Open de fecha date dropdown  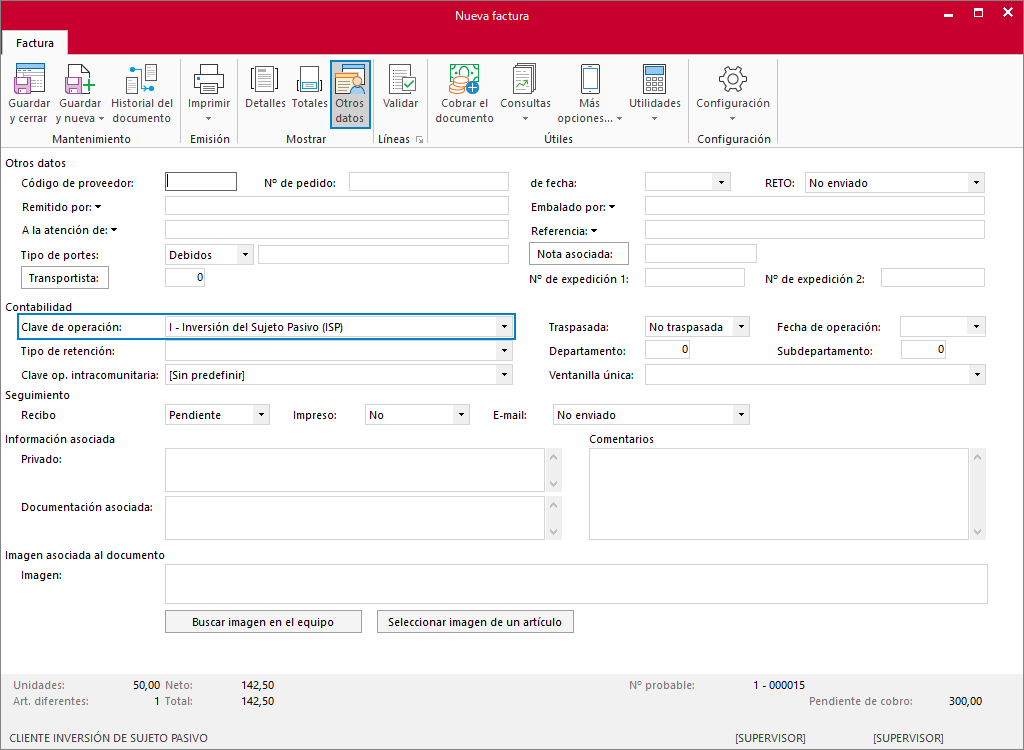[722, 182]
